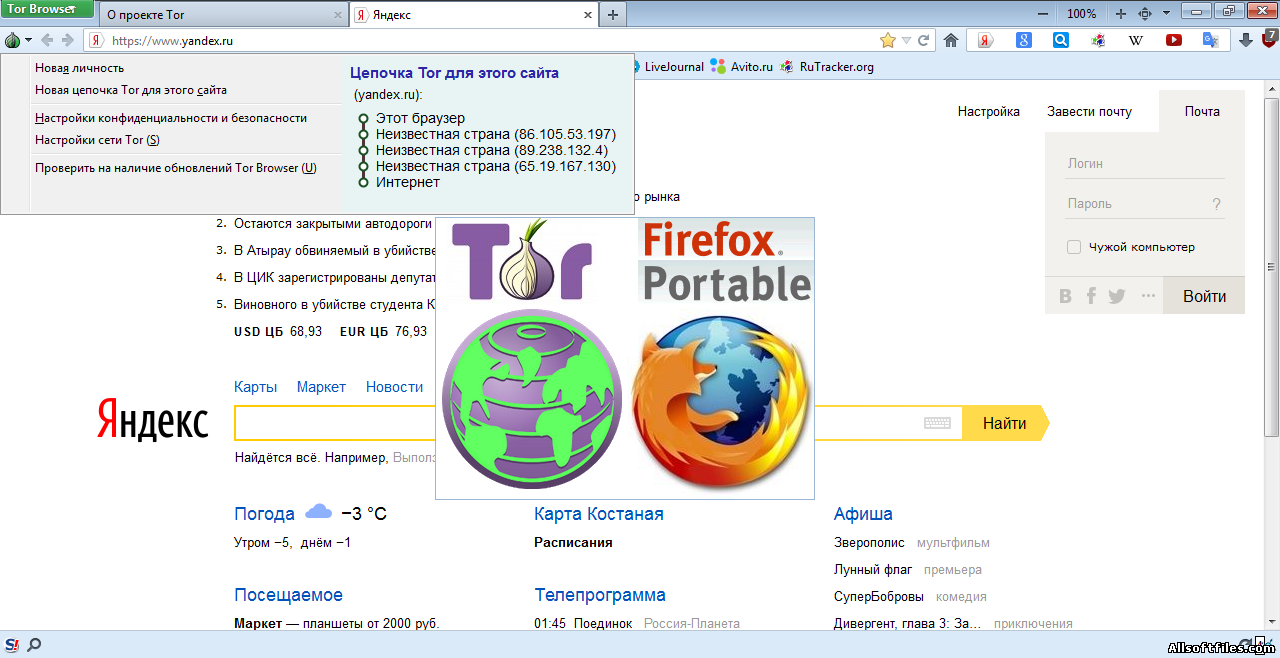Open the 'Почта' tab link
The width and height of the screenshot is (1280, 658).
1202,112
